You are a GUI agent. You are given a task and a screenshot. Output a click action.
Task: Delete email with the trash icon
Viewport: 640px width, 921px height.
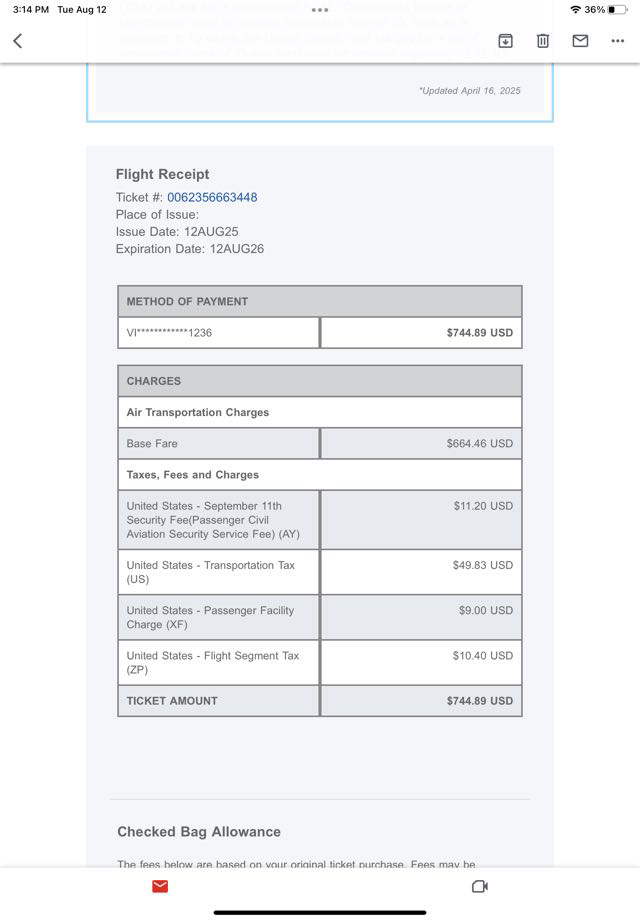click(x=543, y=41)
